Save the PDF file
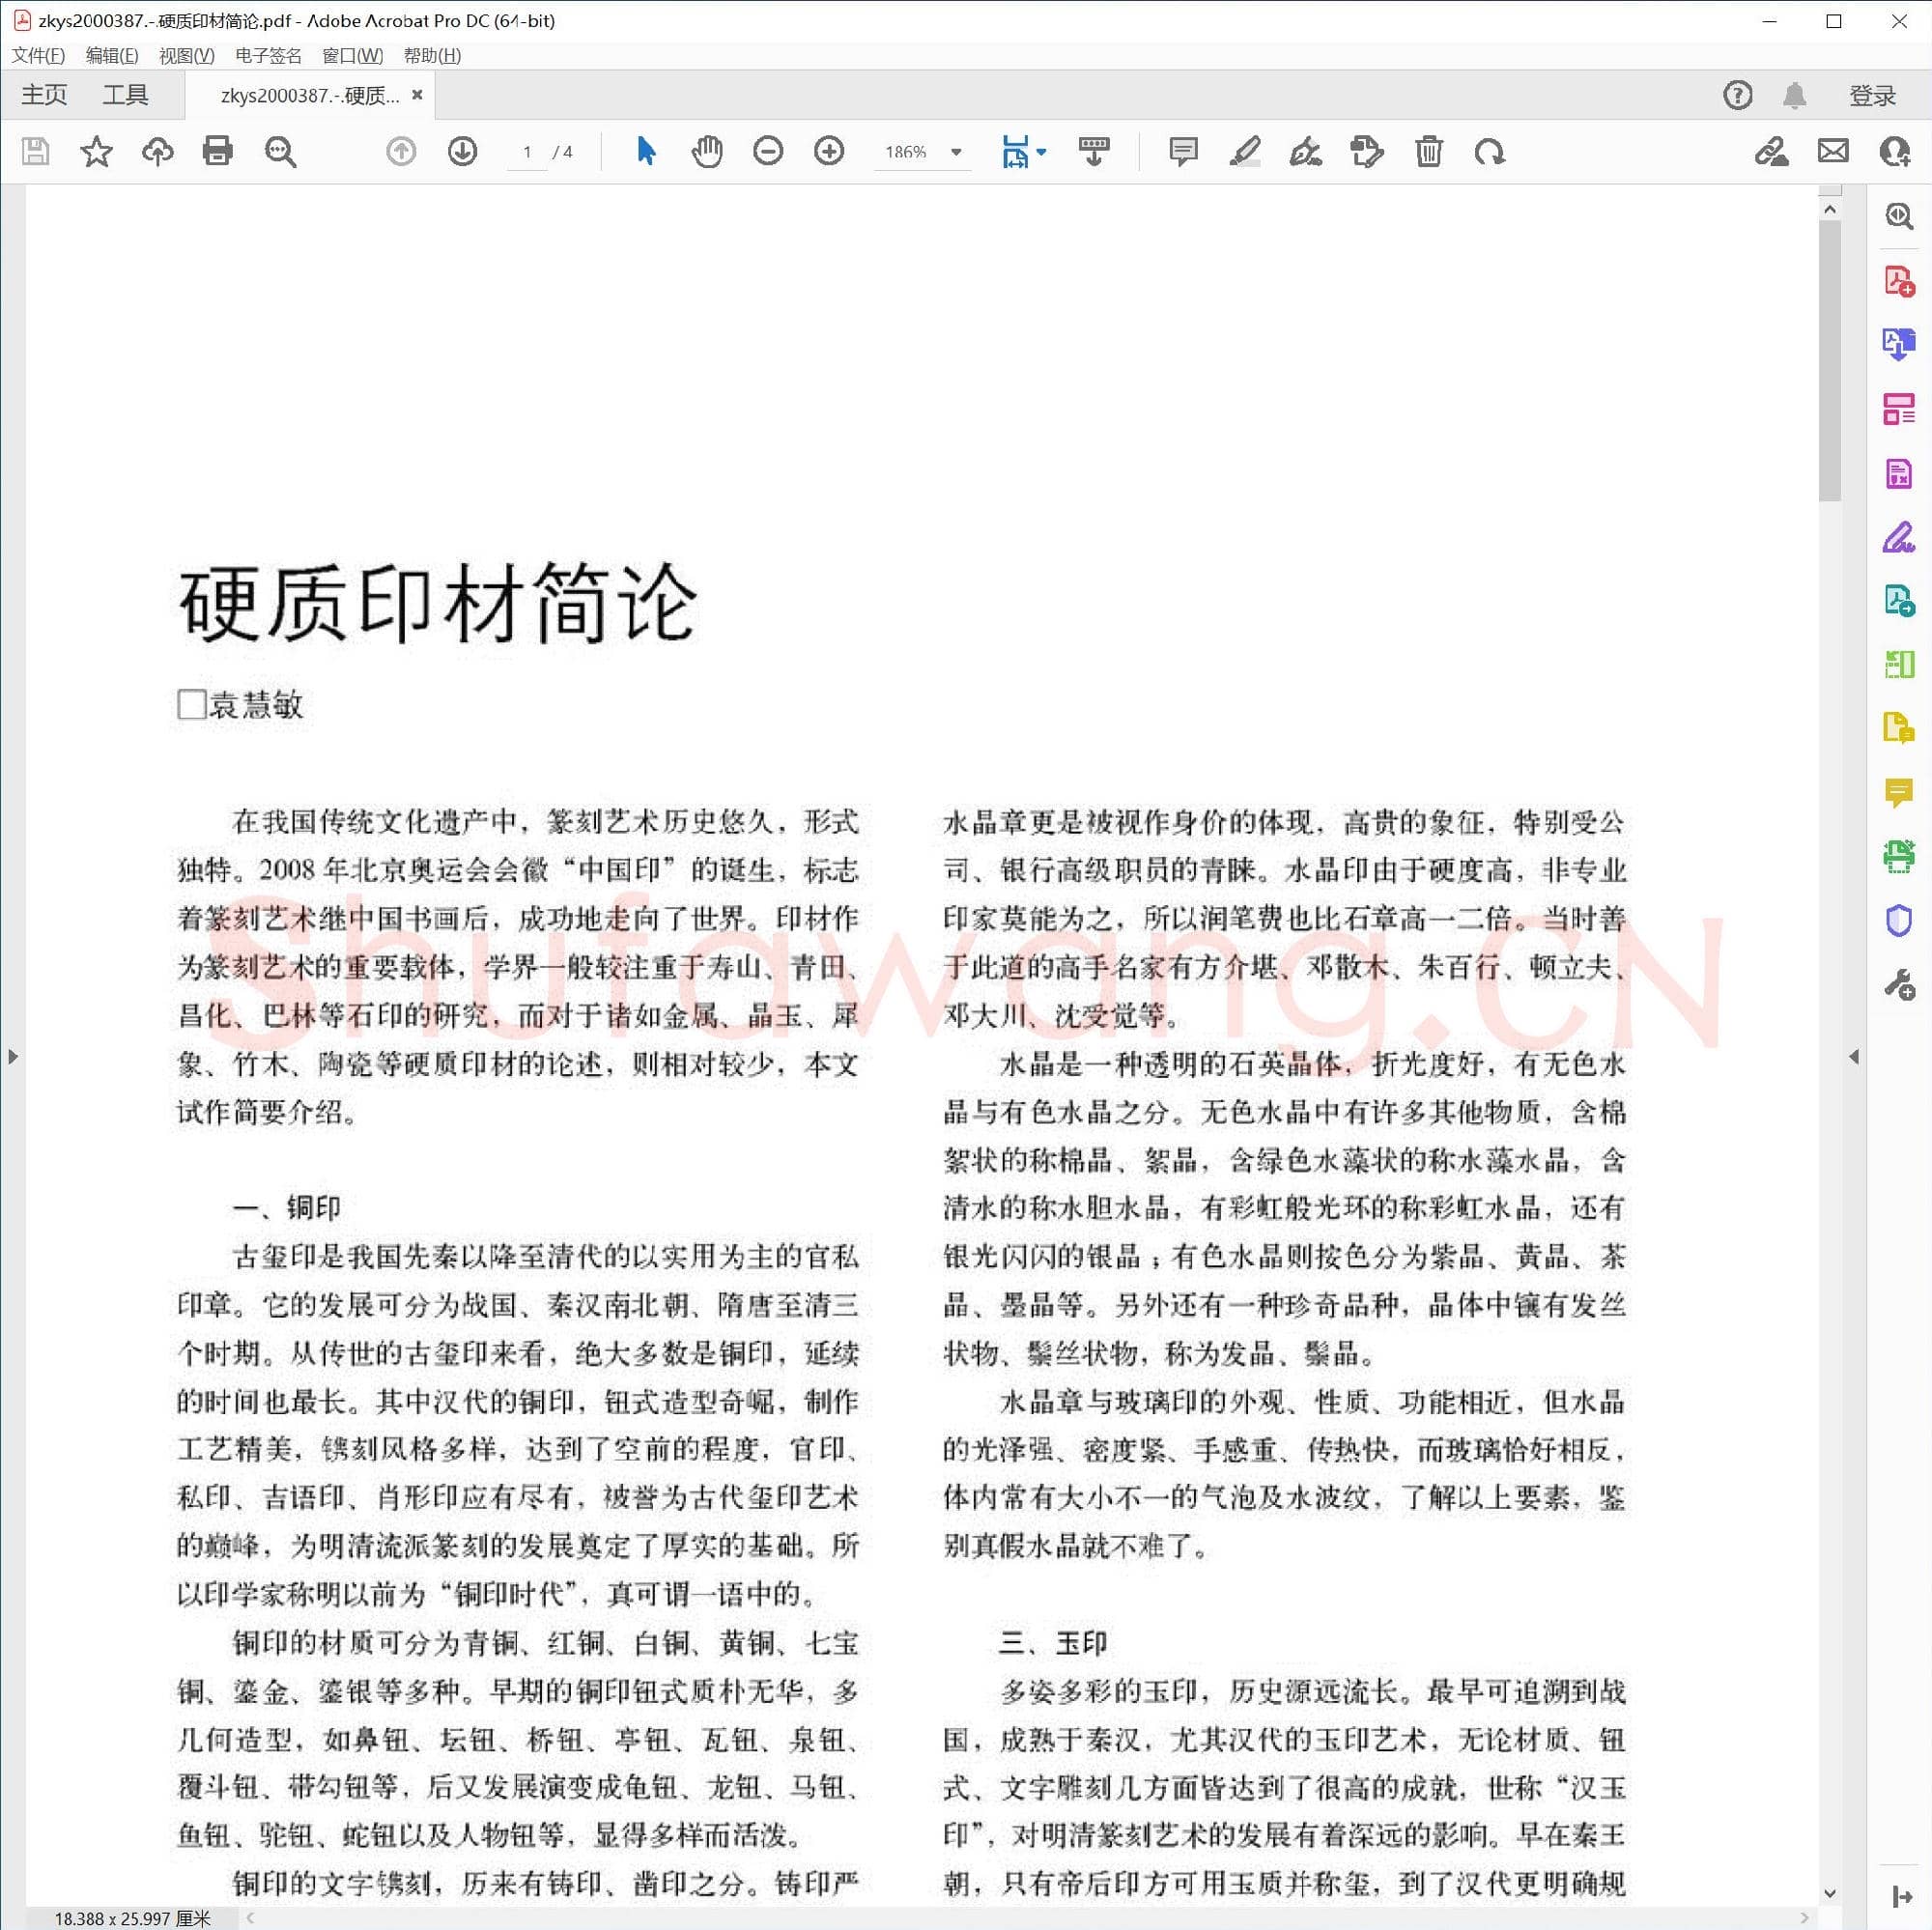 (x=36, y=152)
